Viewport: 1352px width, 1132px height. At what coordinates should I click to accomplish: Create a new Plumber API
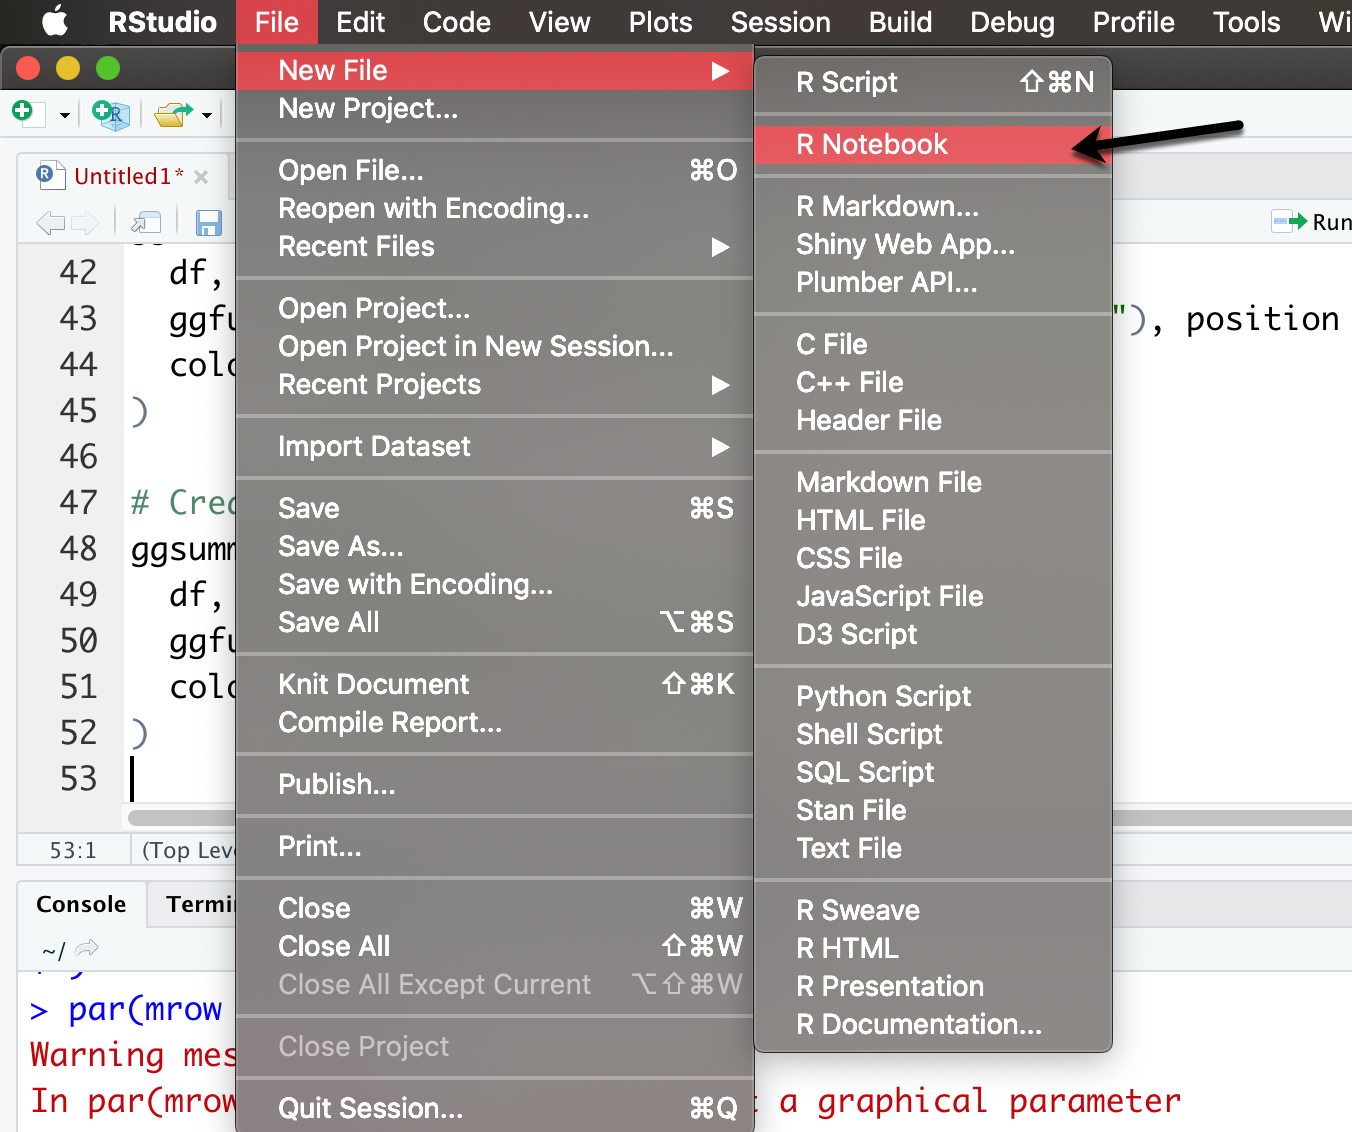click(x=933, y=282)
